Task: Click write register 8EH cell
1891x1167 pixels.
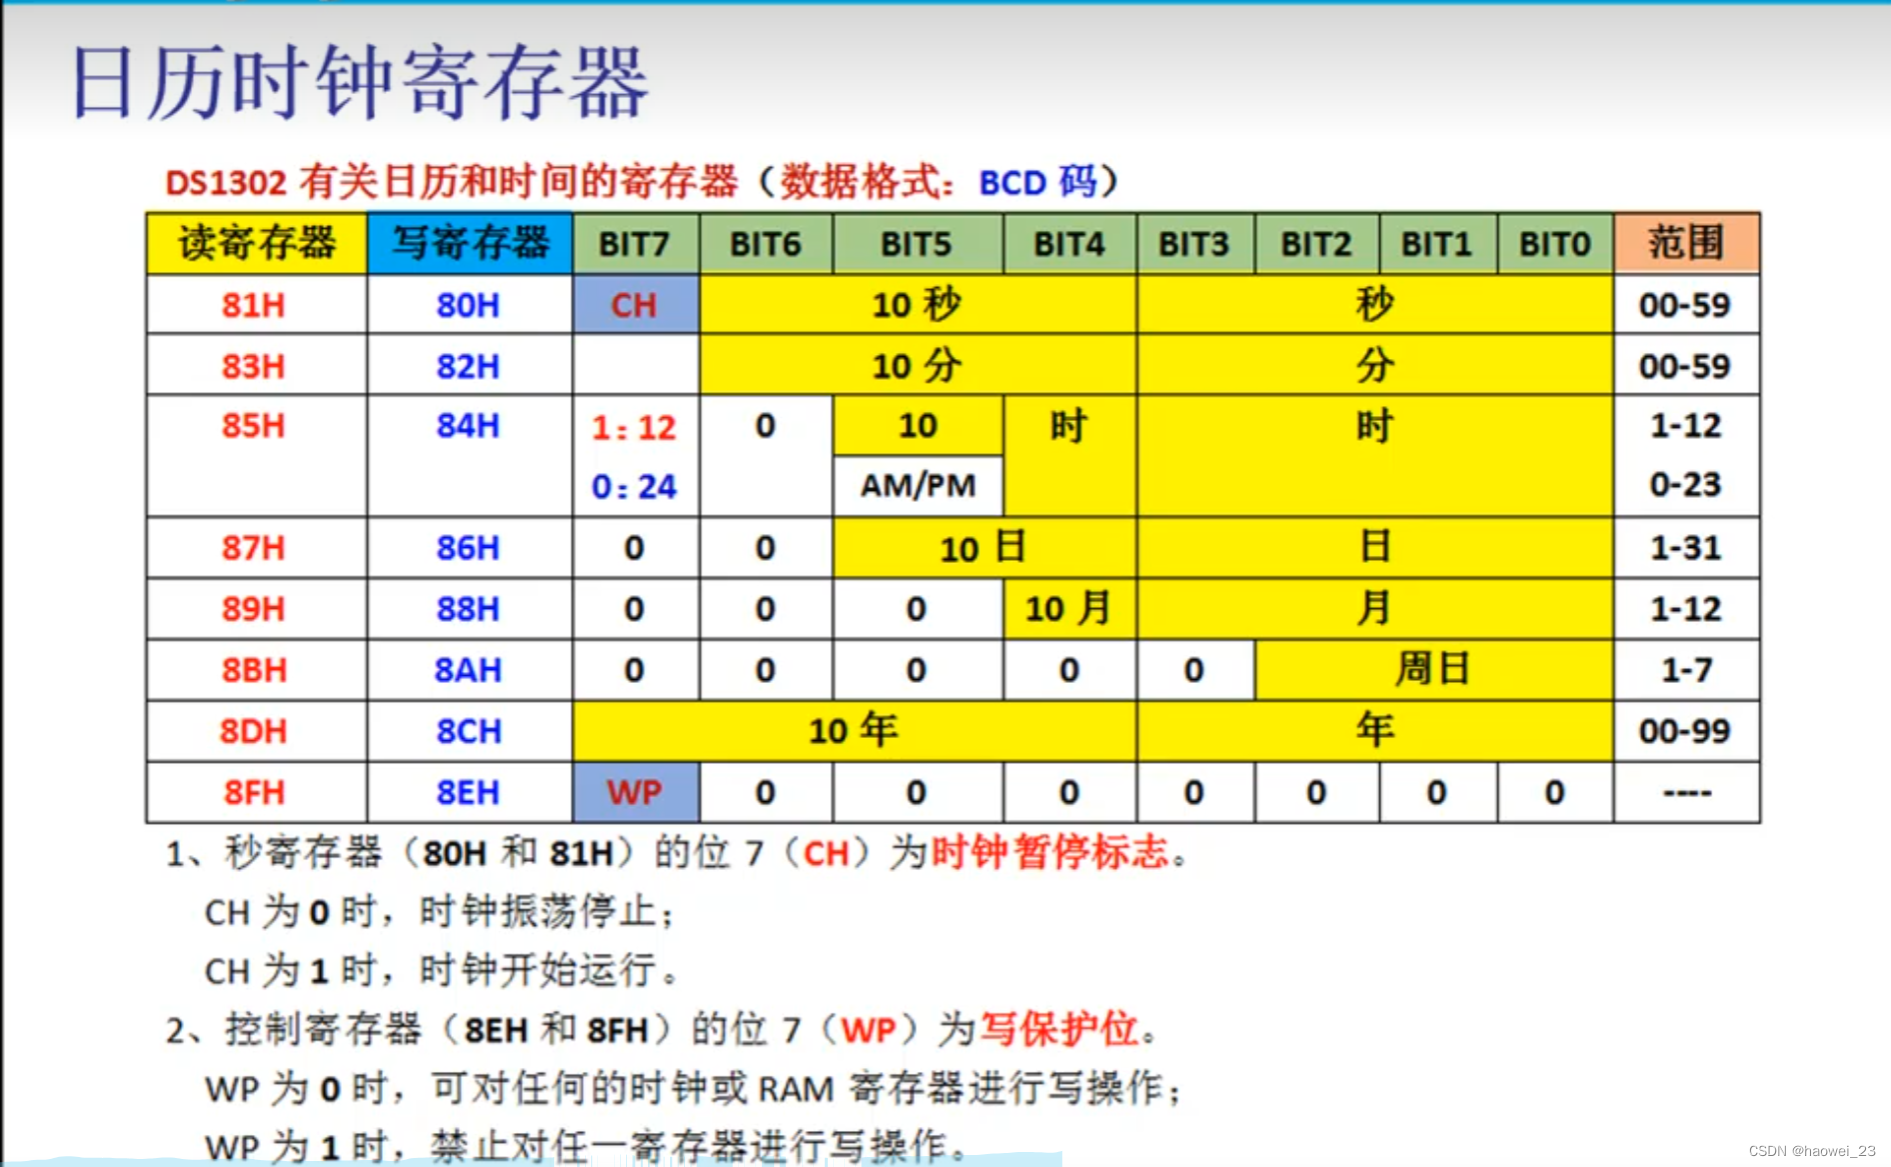Action: click(x=468, y=792)
